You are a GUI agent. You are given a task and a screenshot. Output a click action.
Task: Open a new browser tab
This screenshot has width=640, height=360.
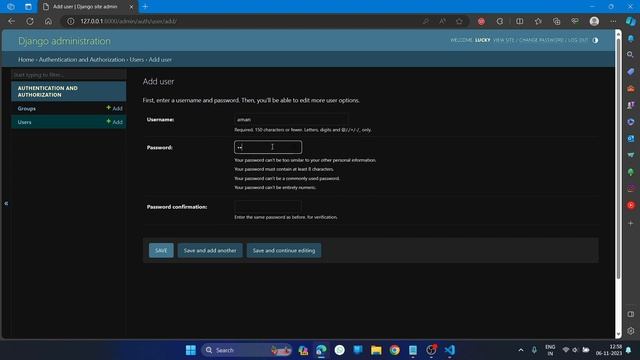(145, 7)
